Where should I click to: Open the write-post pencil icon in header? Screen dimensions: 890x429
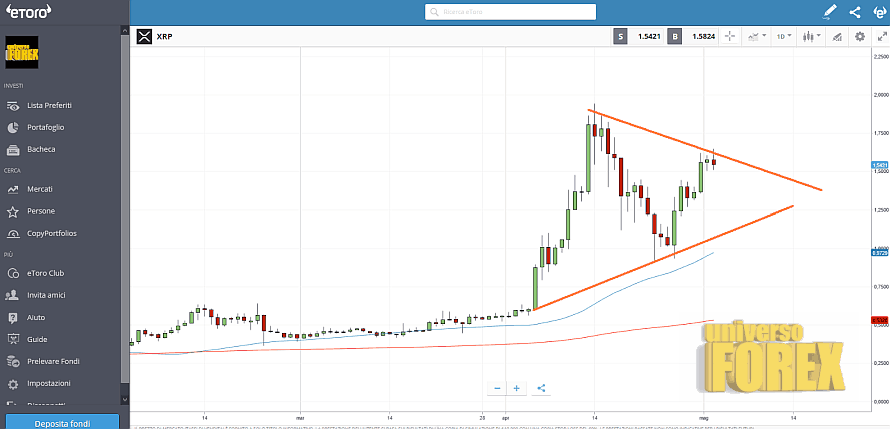(829, 12)
